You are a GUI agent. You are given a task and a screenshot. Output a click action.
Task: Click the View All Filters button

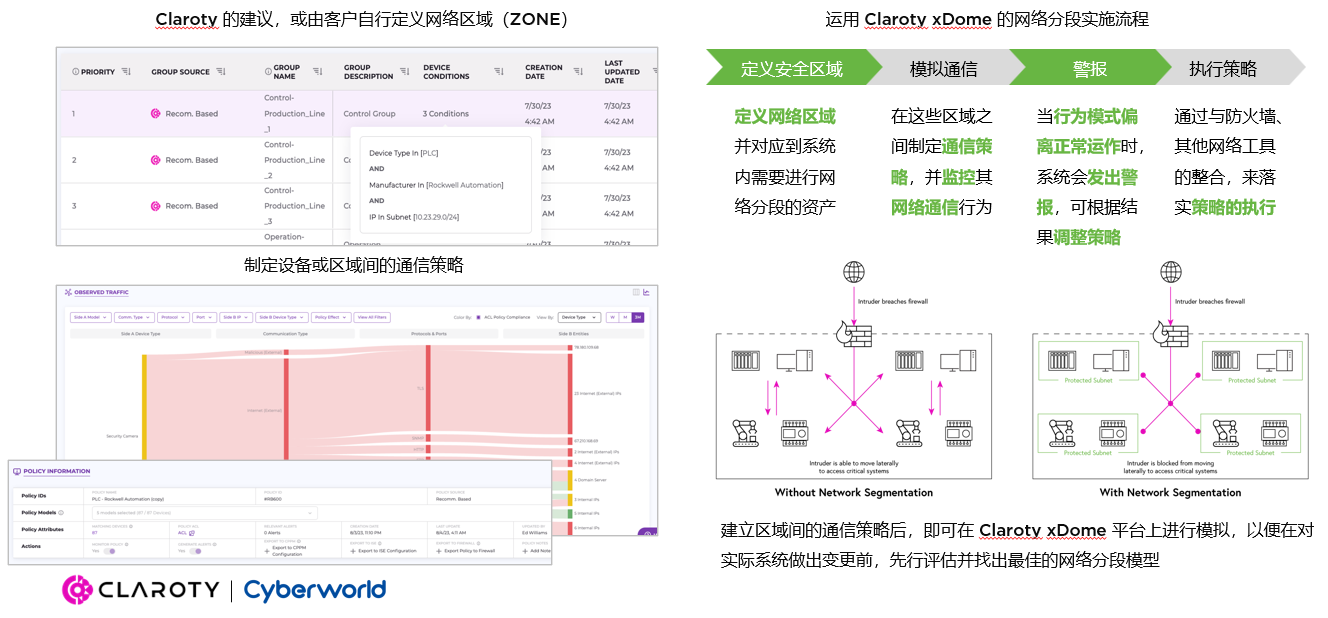[370, 317]
